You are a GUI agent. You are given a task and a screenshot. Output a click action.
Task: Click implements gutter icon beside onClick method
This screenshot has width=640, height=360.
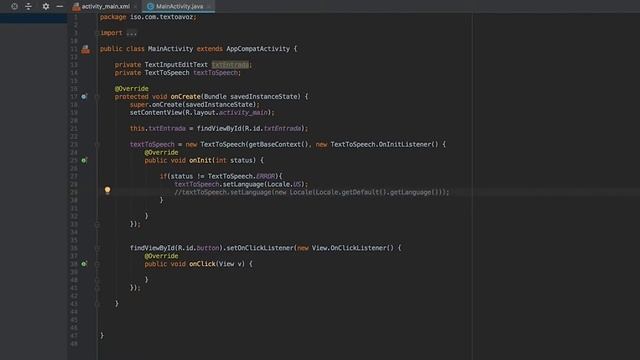pyautogui.click(x=84, y=264)
